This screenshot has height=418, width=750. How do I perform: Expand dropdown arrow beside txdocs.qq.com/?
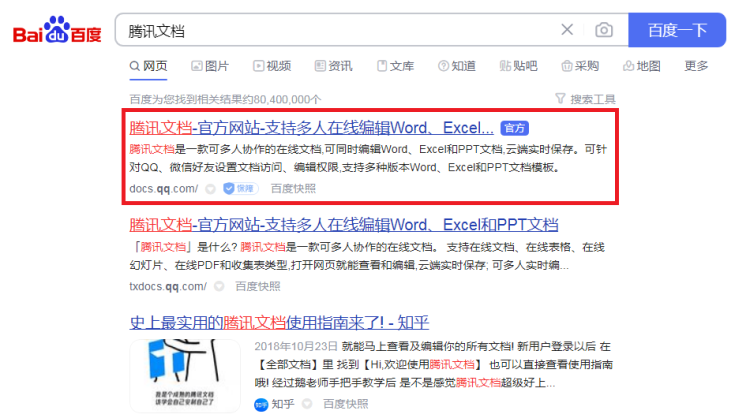click(x=219, y=286)
